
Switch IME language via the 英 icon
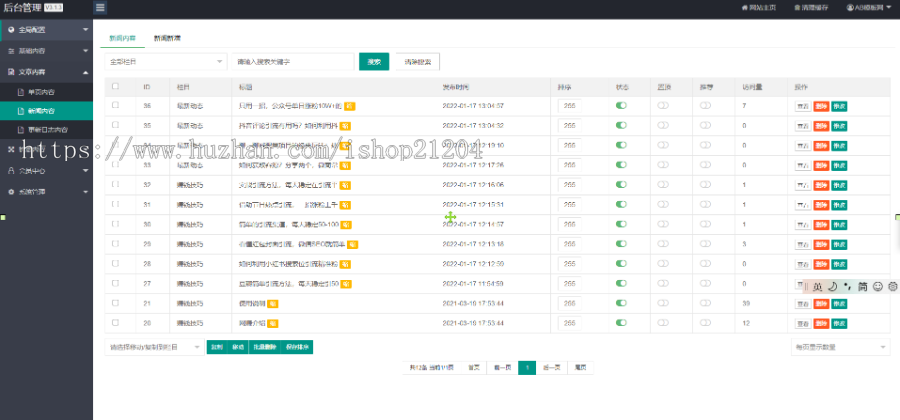tap(817, 286)
